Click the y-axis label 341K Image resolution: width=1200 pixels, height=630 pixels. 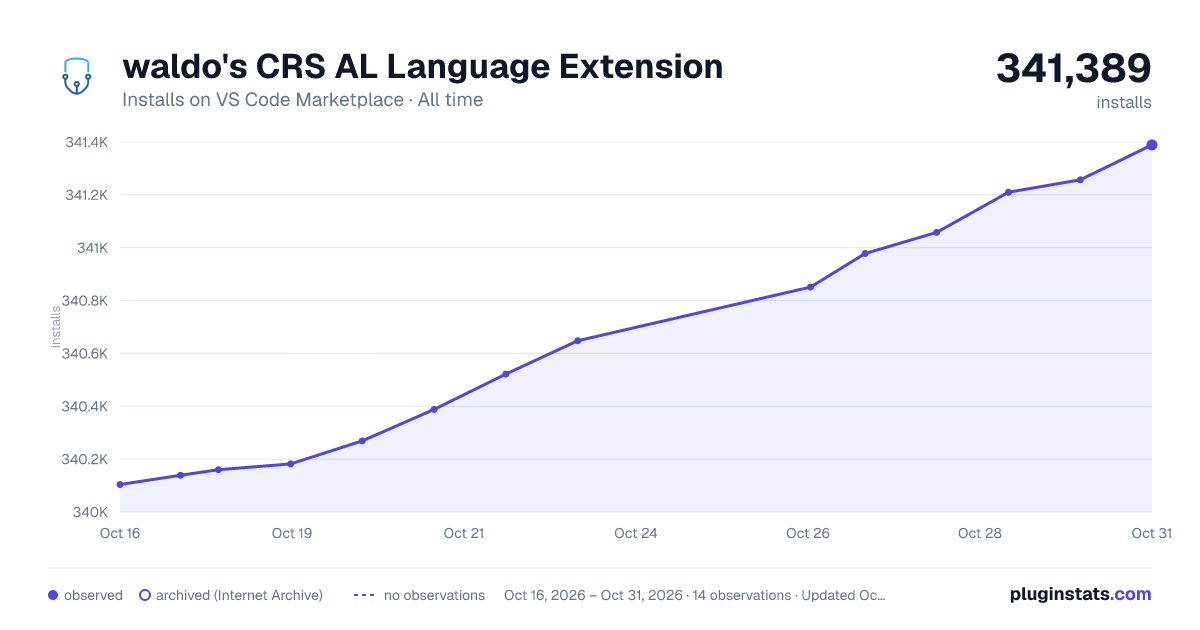pyautogui.click(x=94, y=248)
